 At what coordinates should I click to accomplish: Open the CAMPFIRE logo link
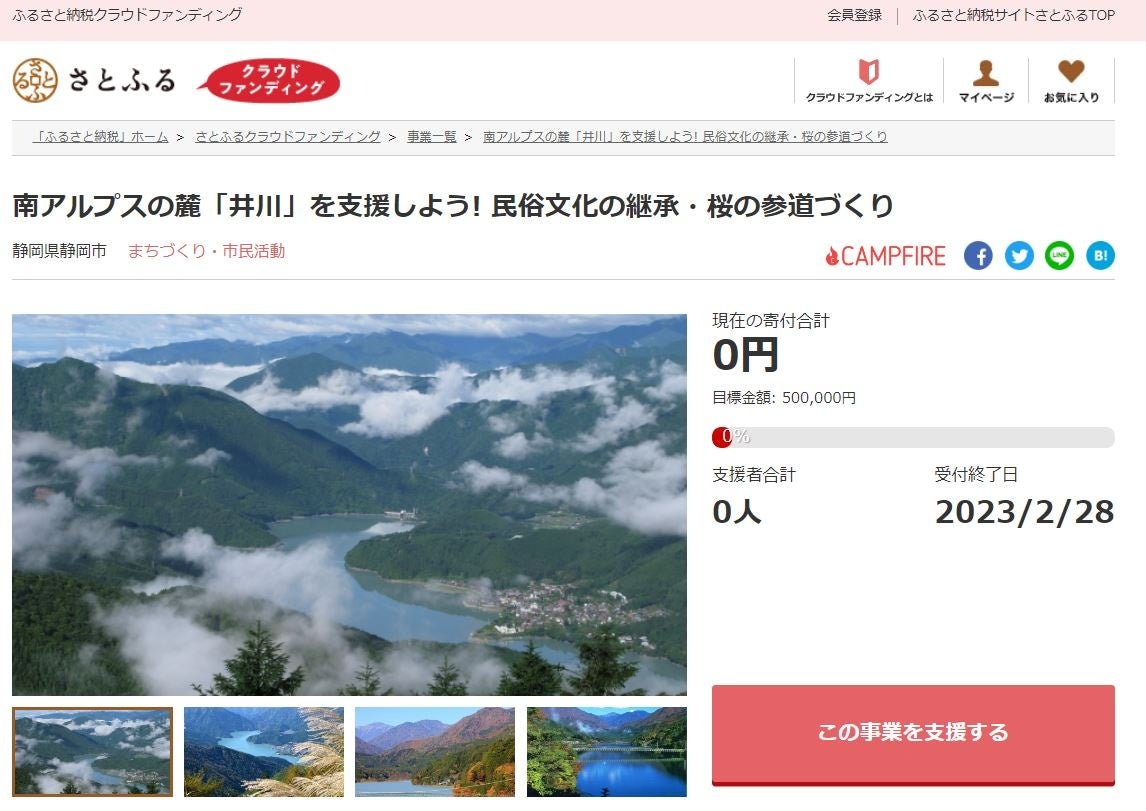pyautogui.click(x=885, y=256)
